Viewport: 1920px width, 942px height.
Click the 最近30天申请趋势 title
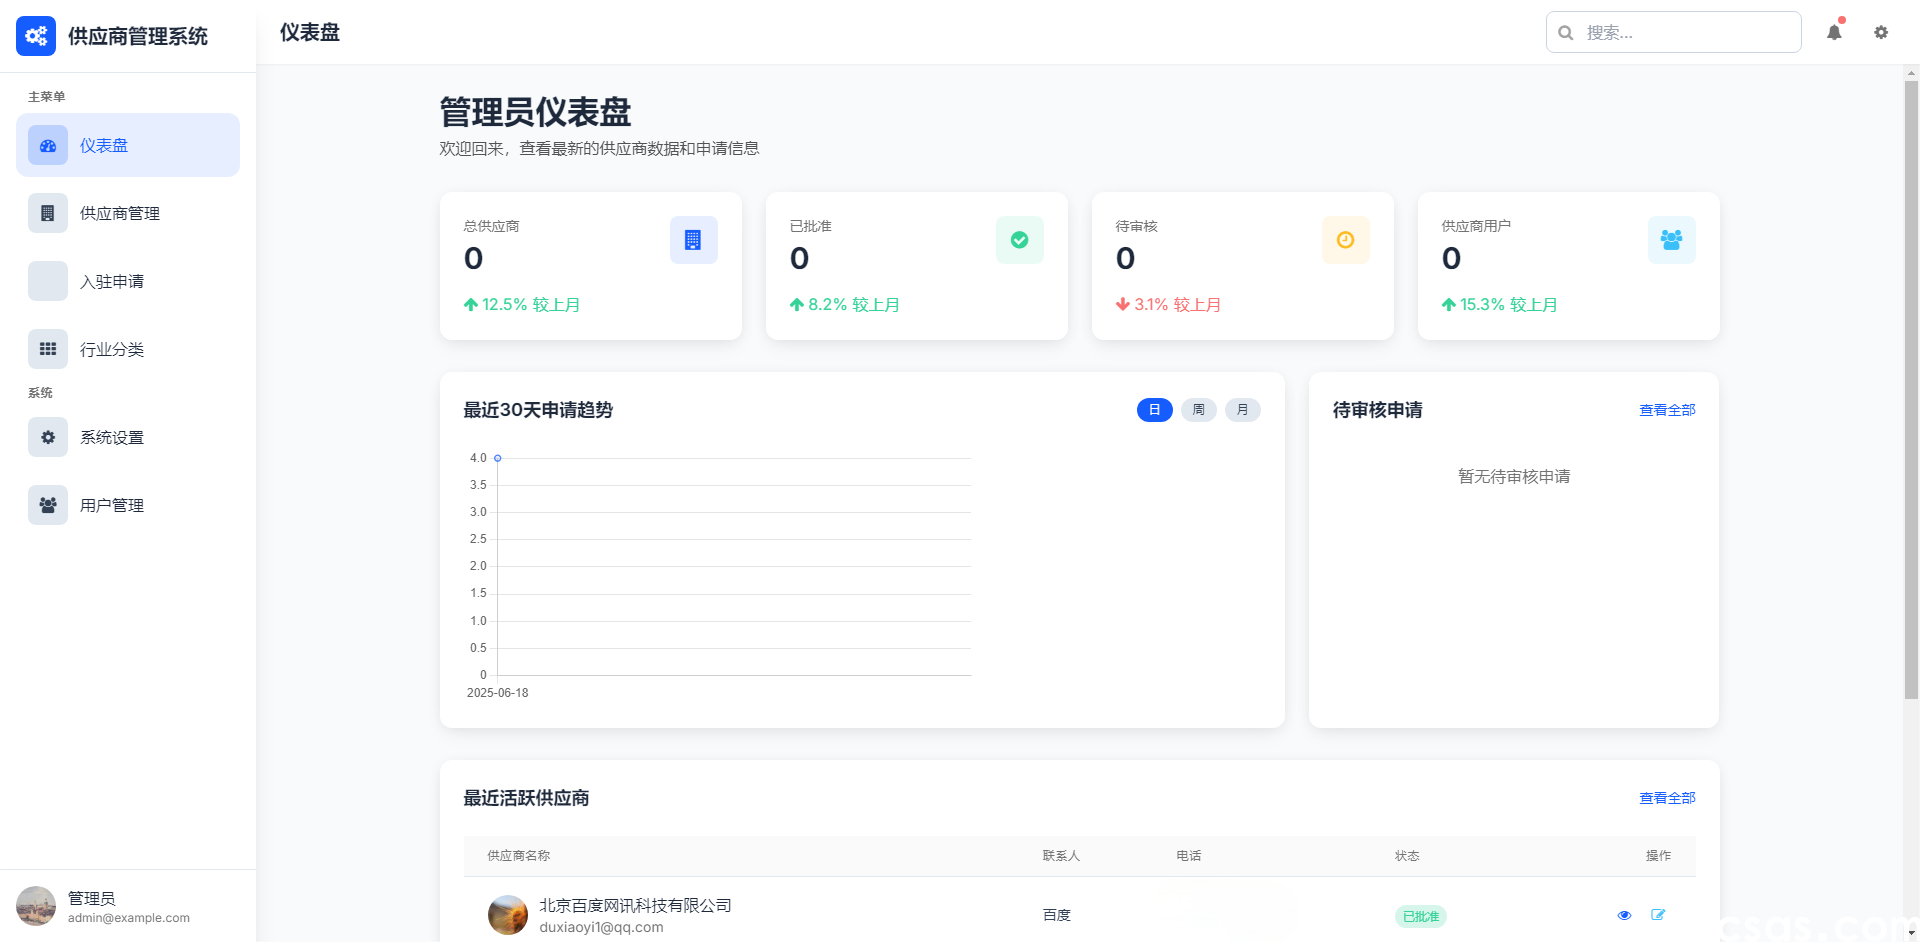tap(538, 410)
